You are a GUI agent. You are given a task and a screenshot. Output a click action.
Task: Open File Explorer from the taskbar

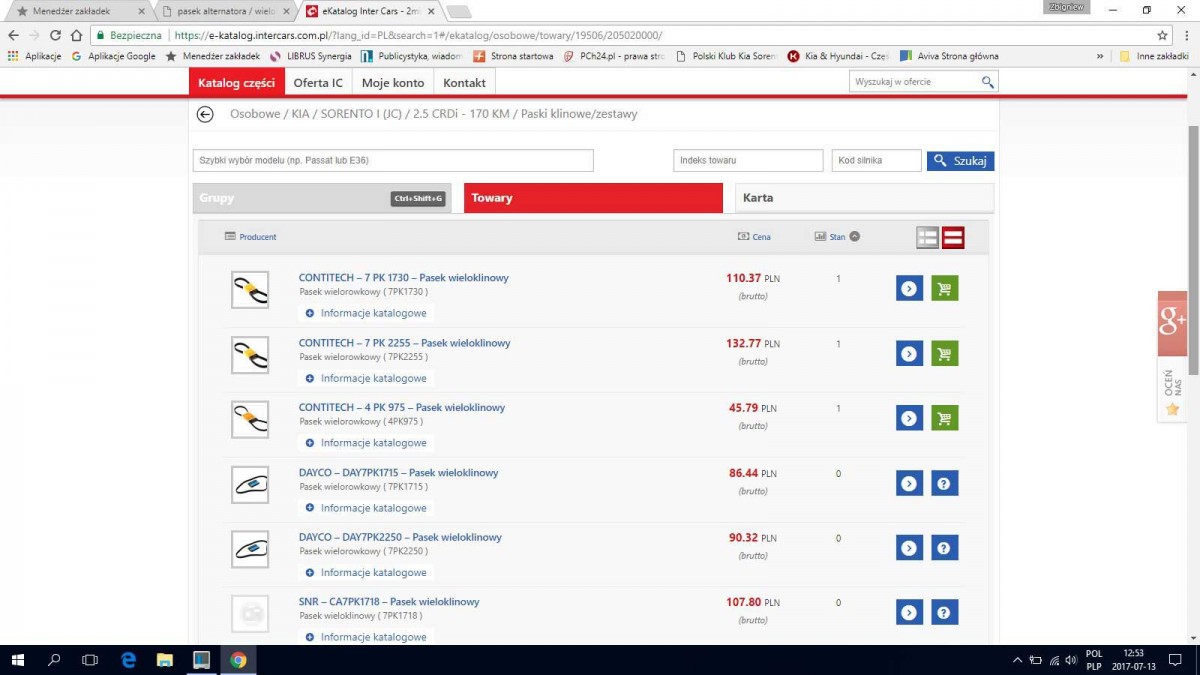click(x=165, y=660)
